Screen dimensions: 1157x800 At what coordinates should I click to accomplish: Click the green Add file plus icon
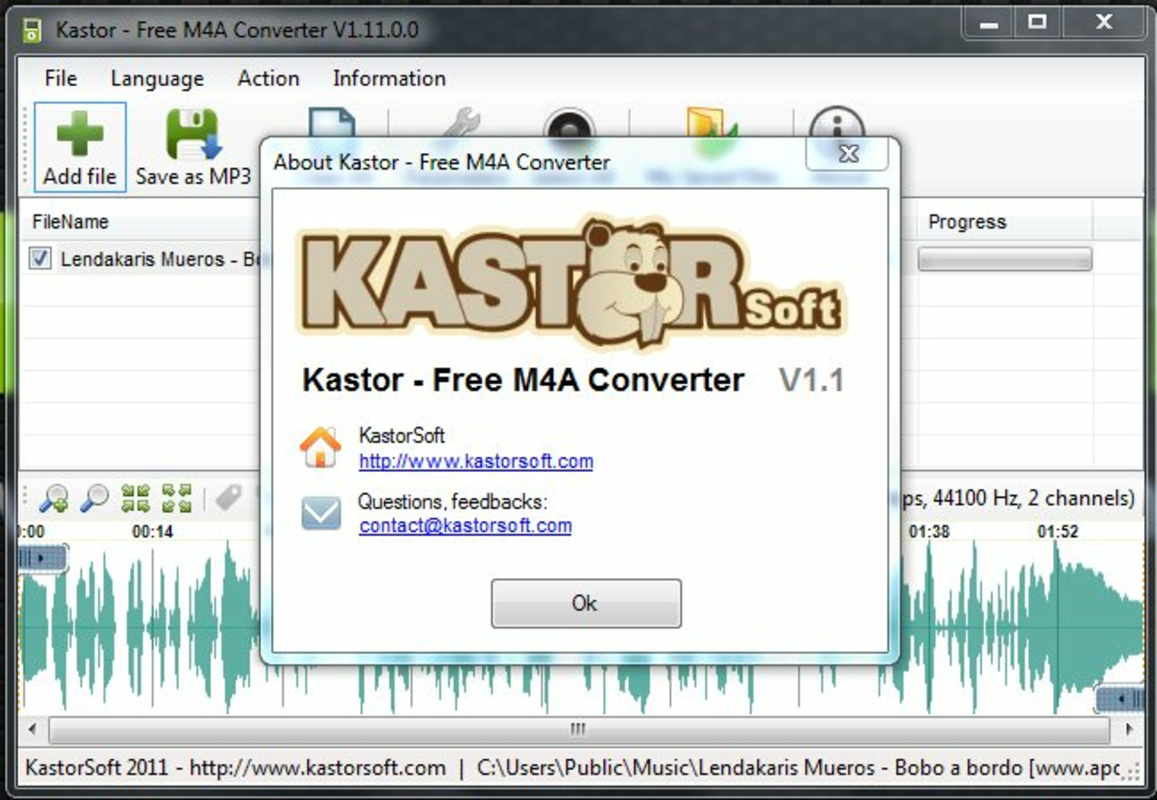pyautogui.click(x=80, y=134)
